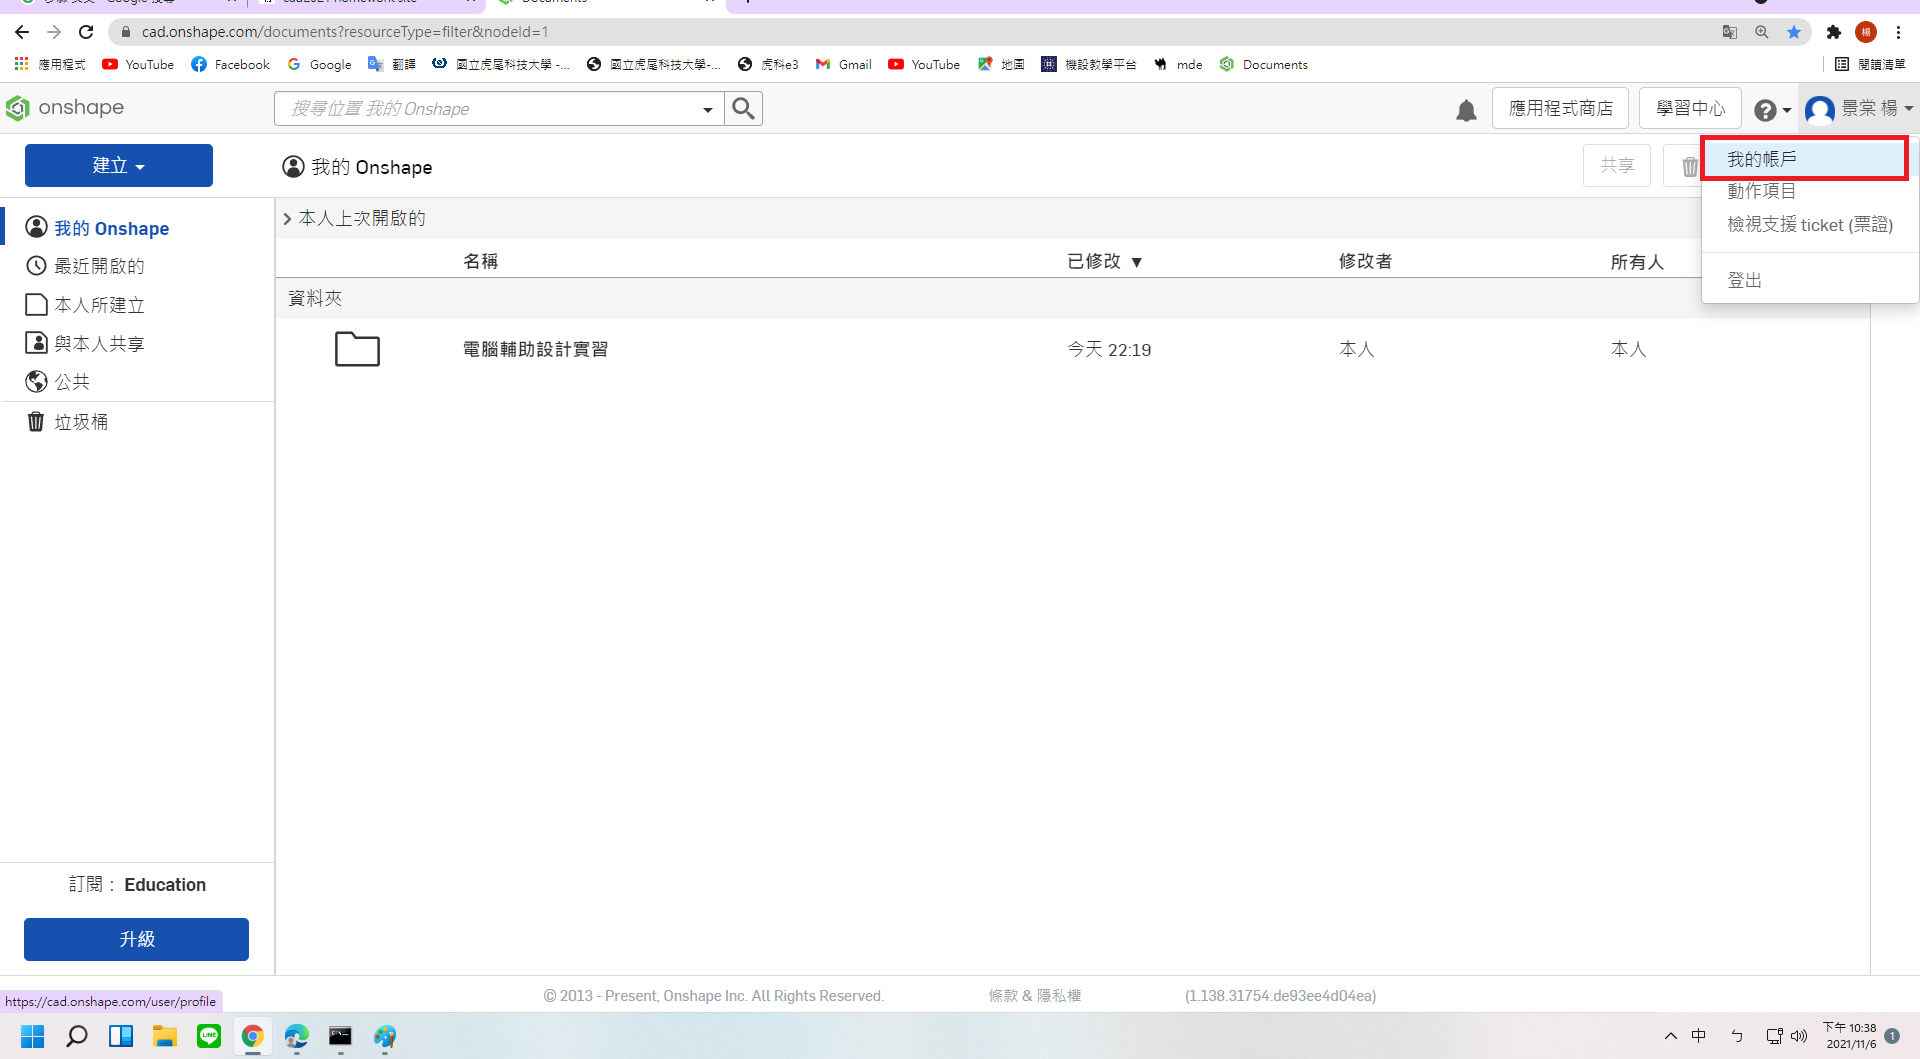Image resolution: width=1920 pixels, height=1059 pixels.
Task: Click the search magnifier button
Action: (x=743, y=108)
